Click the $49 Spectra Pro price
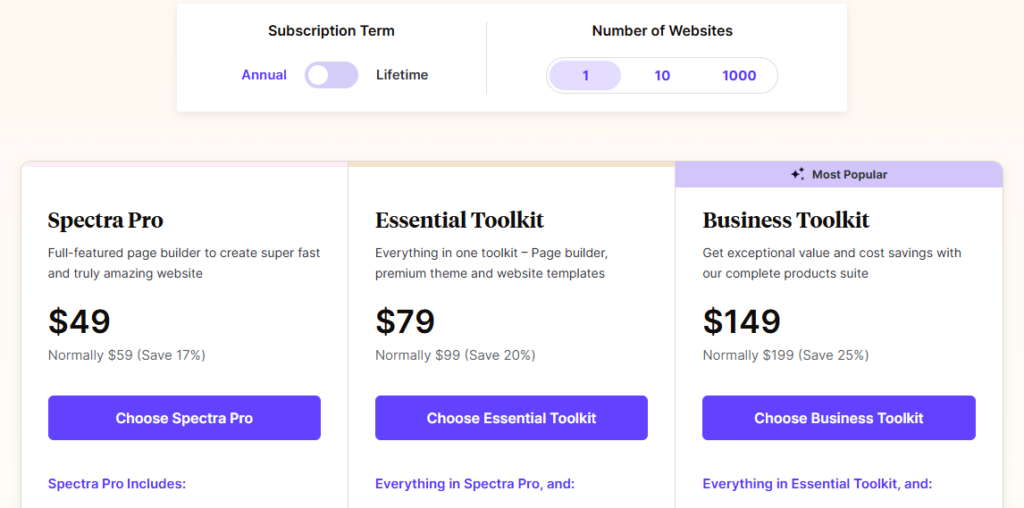1024x508 pixels. click(x=79, y=321)
